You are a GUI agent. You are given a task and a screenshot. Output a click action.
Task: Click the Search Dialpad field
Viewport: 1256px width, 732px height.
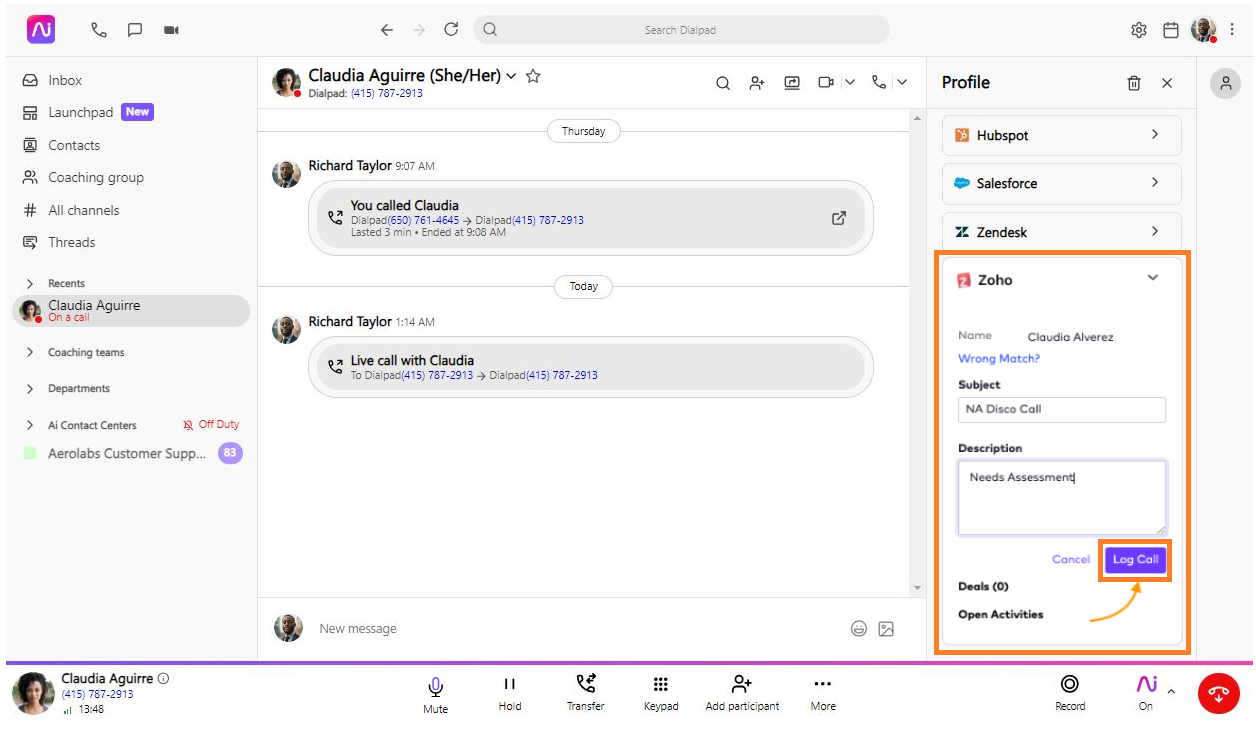(681, 30)
